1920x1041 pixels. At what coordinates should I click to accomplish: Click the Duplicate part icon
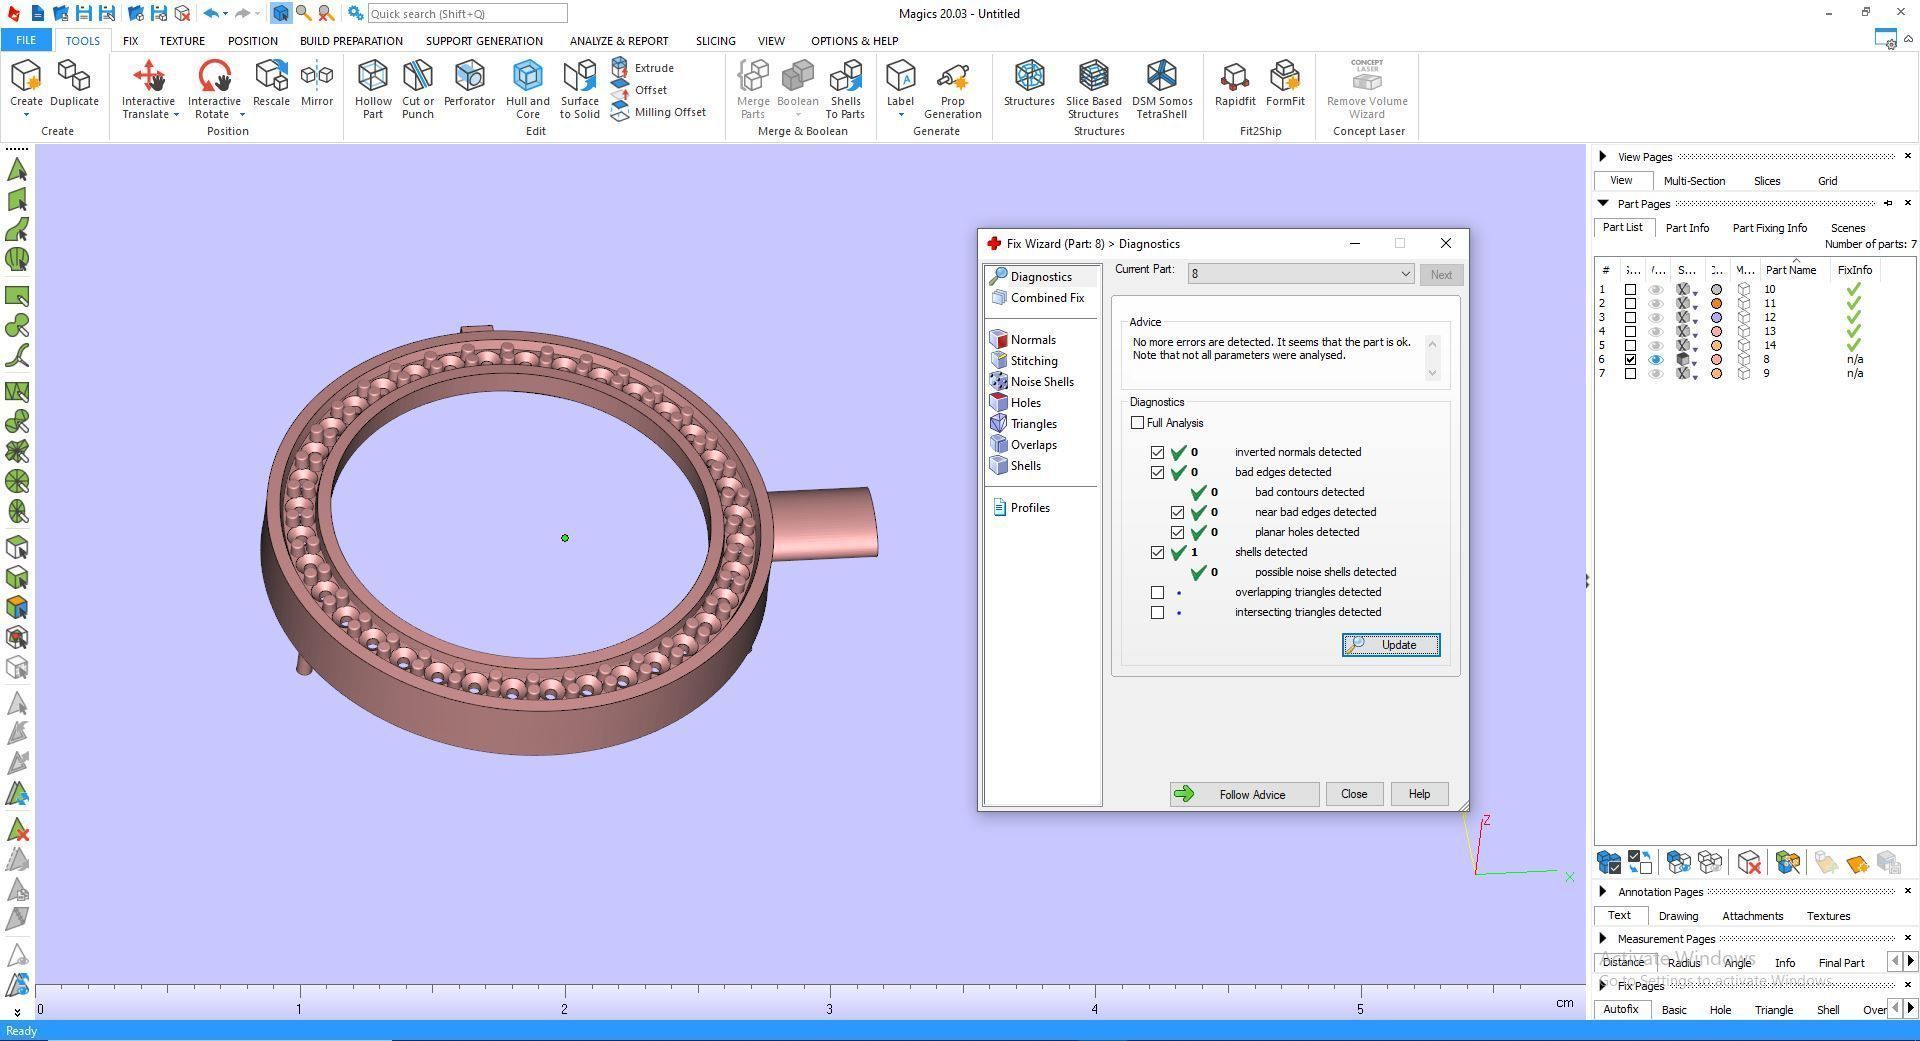[x=74, y=84]
